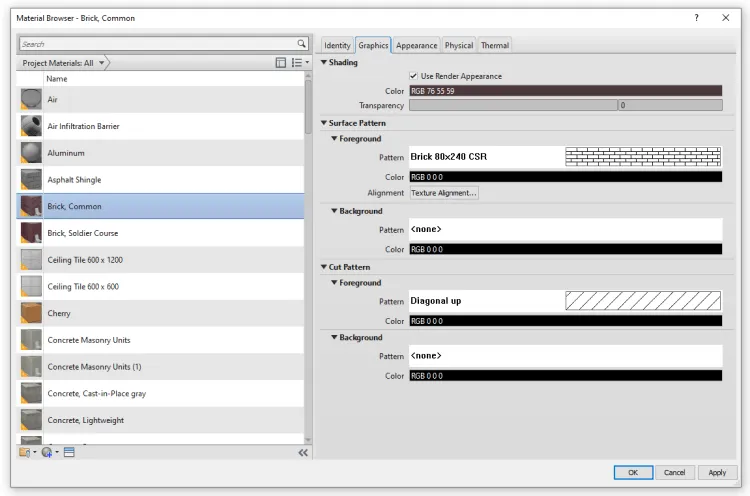
Task: Collapse the Surface Pattern Foreground group
Action: 334,139
